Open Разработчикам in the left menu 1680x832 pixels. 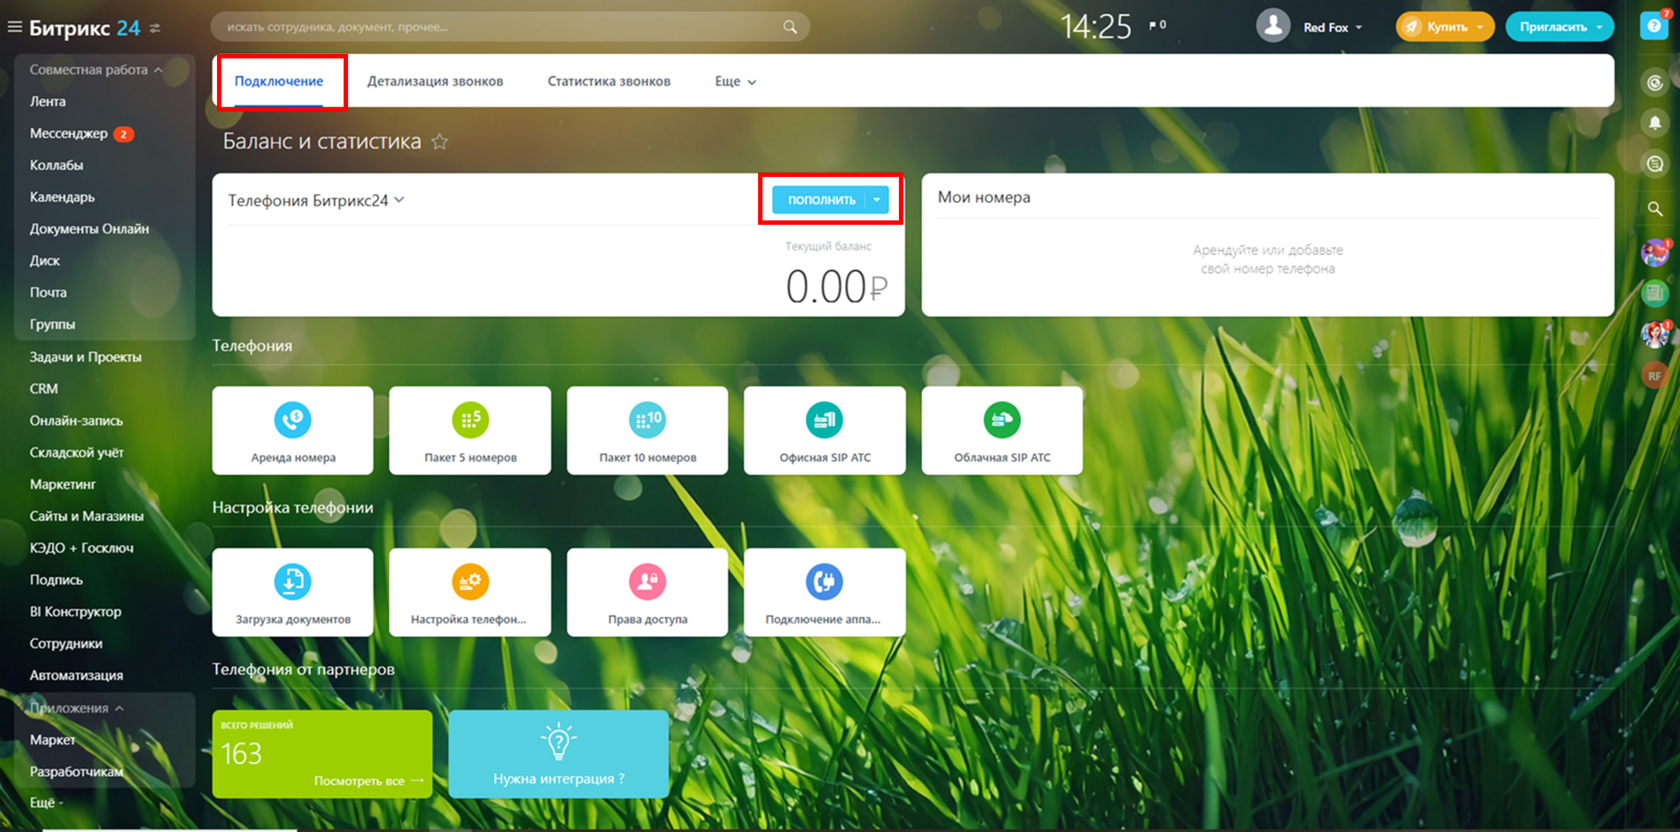76,772
